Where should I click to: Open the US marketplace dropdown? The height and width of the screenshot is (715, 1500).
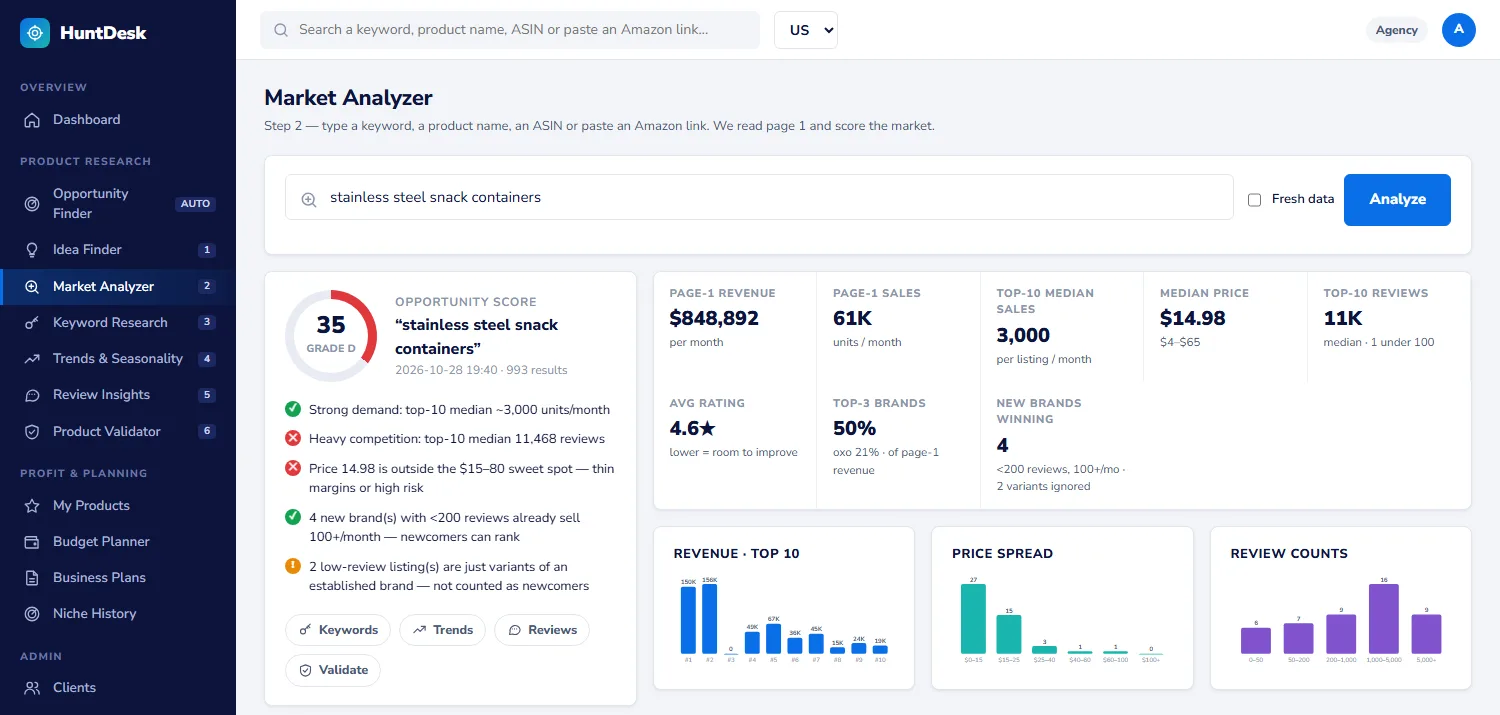(806, 30)
